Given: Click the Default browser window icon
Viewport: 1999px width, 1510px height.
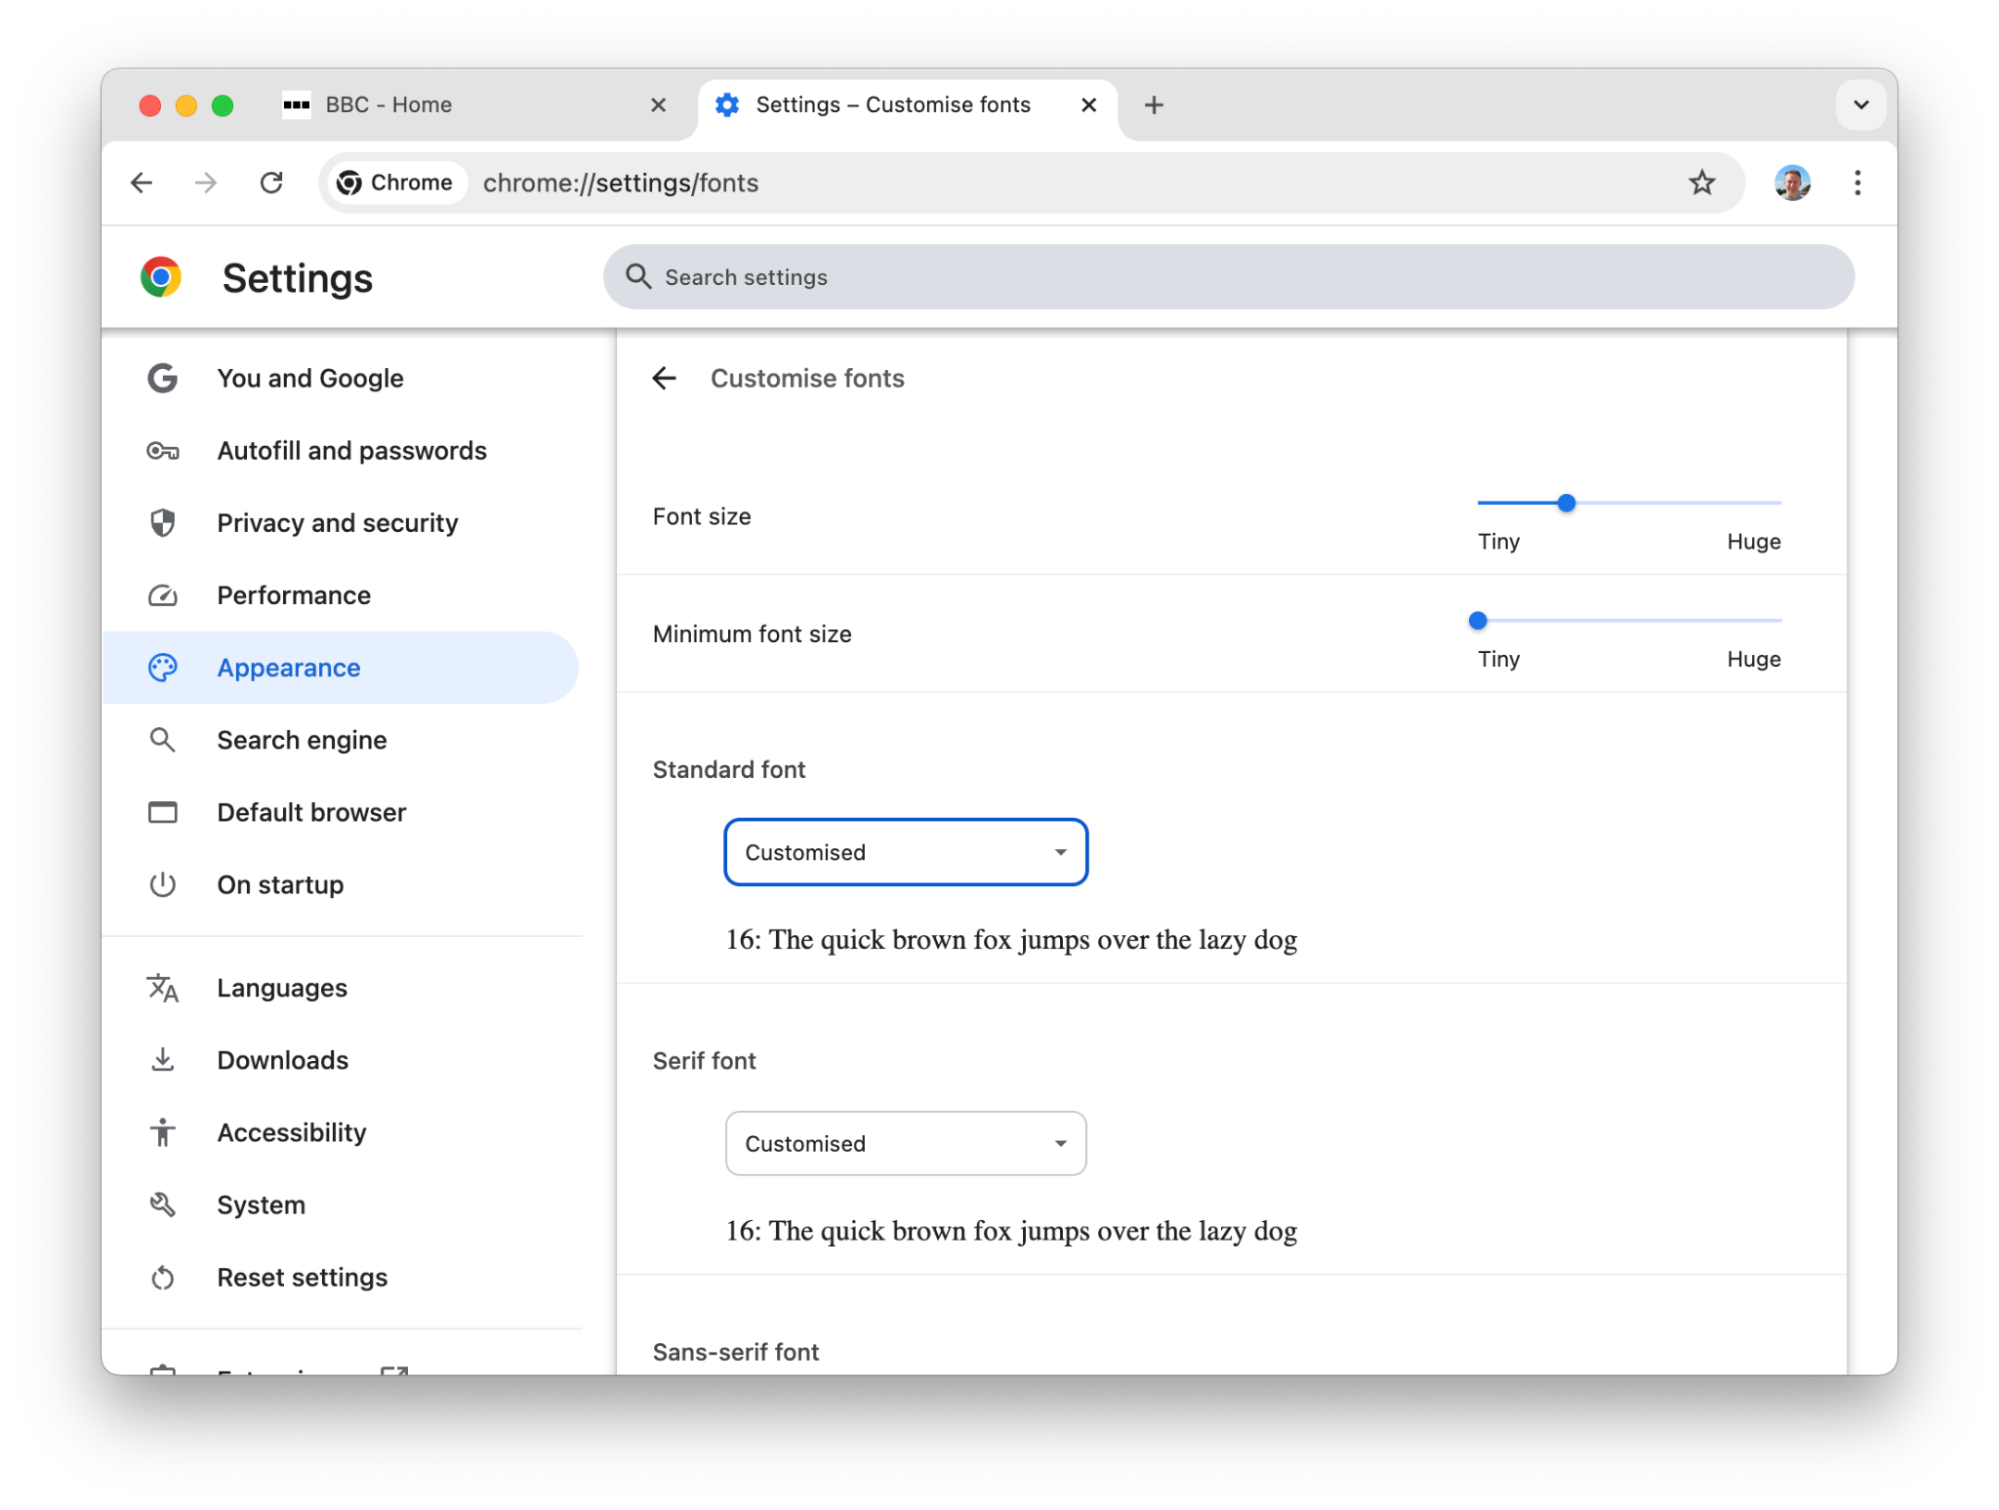Looking at the screenshot, I should tap(163, 813).
